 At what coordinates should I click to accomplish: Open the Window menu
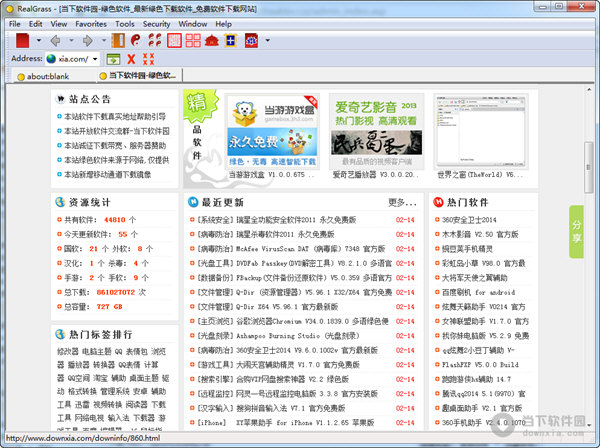pos(192,24)
